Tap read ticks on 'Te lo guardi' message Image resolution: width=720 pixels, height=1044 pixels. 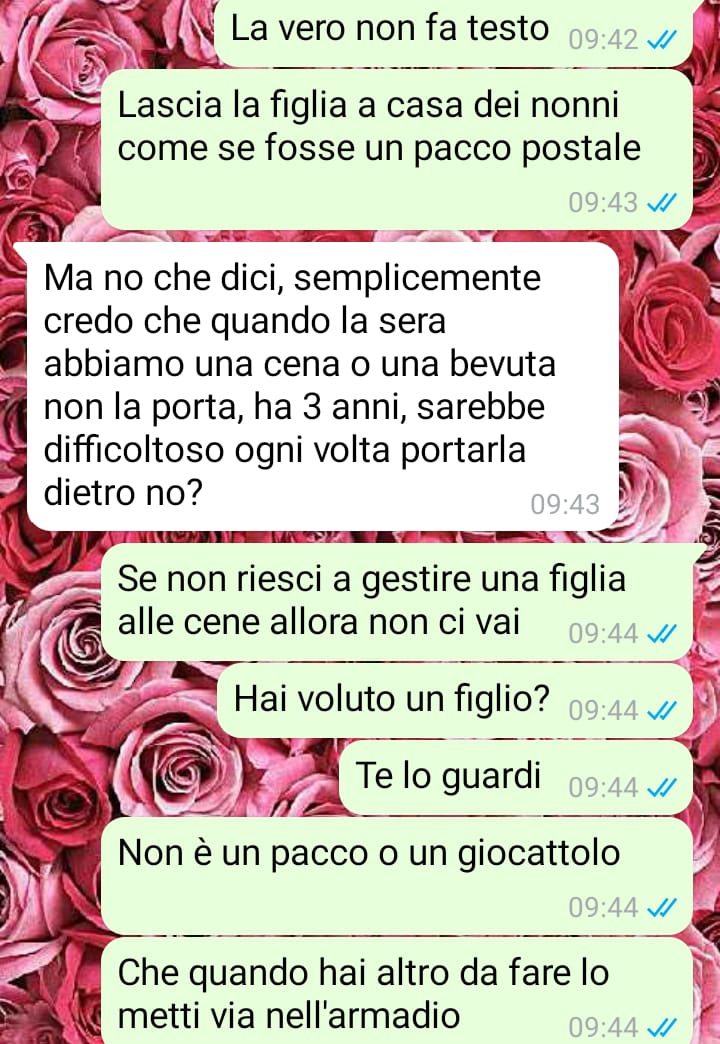point(661,788)
